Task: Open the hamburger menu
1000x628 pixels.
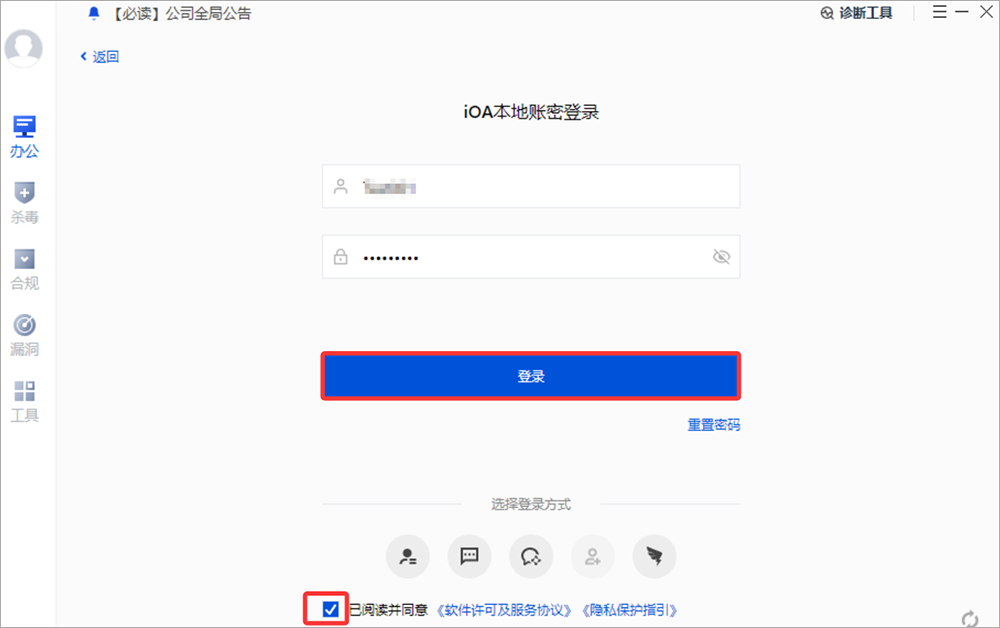Action: (x=941, y=12)
